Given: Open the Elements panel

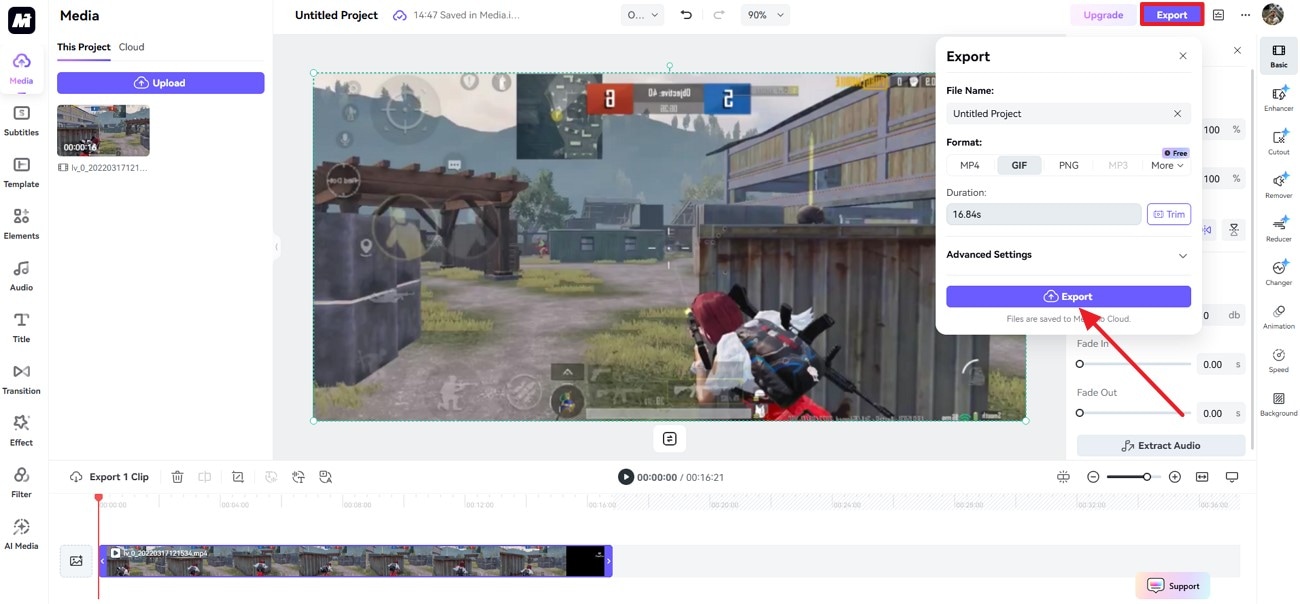Looking at the screenshot, I should (21, 224).
